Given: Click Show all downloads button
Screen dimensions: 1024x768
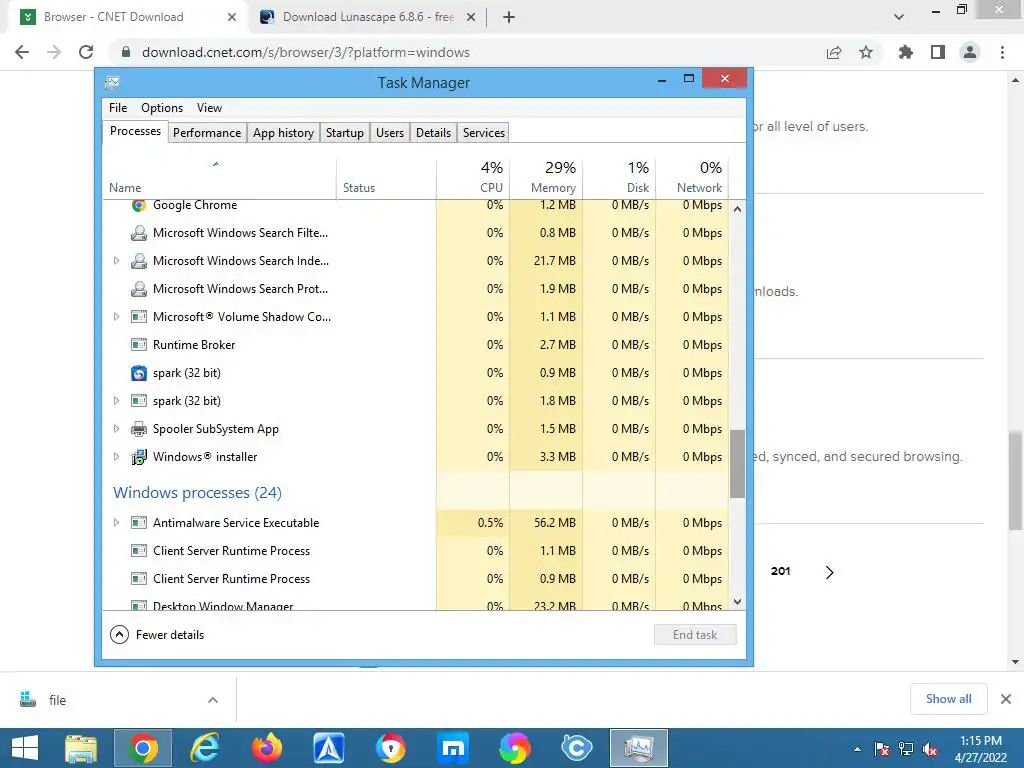Looking at the screenshot, I should pos(948,699).
